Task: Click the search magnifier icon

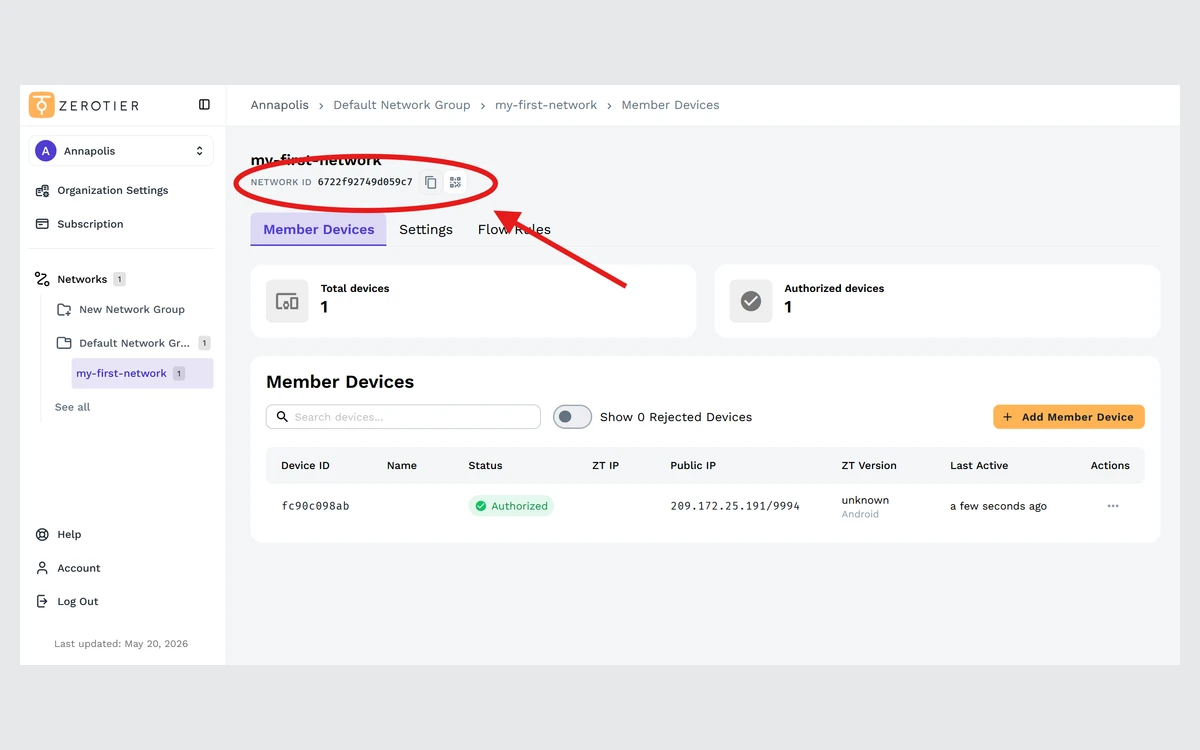Action: click(x=282, y=417)
